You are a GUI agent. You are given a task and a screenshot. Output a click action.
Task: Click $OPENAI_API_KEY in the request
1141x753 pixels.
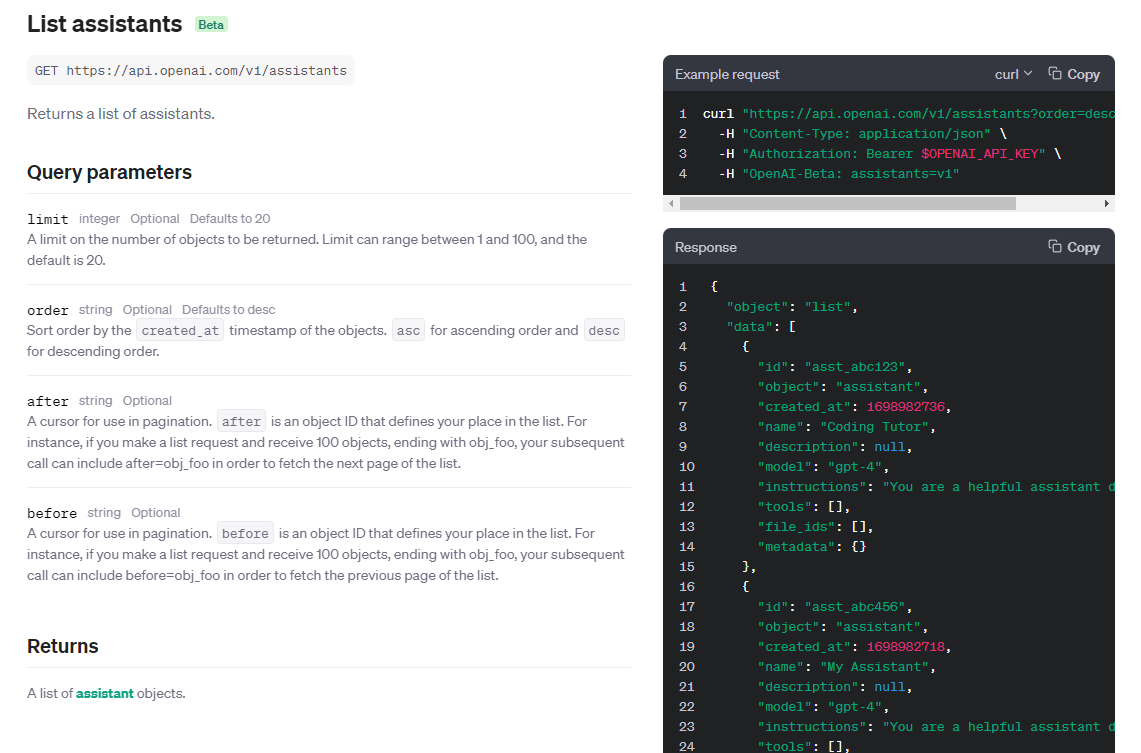click(979, 154)
